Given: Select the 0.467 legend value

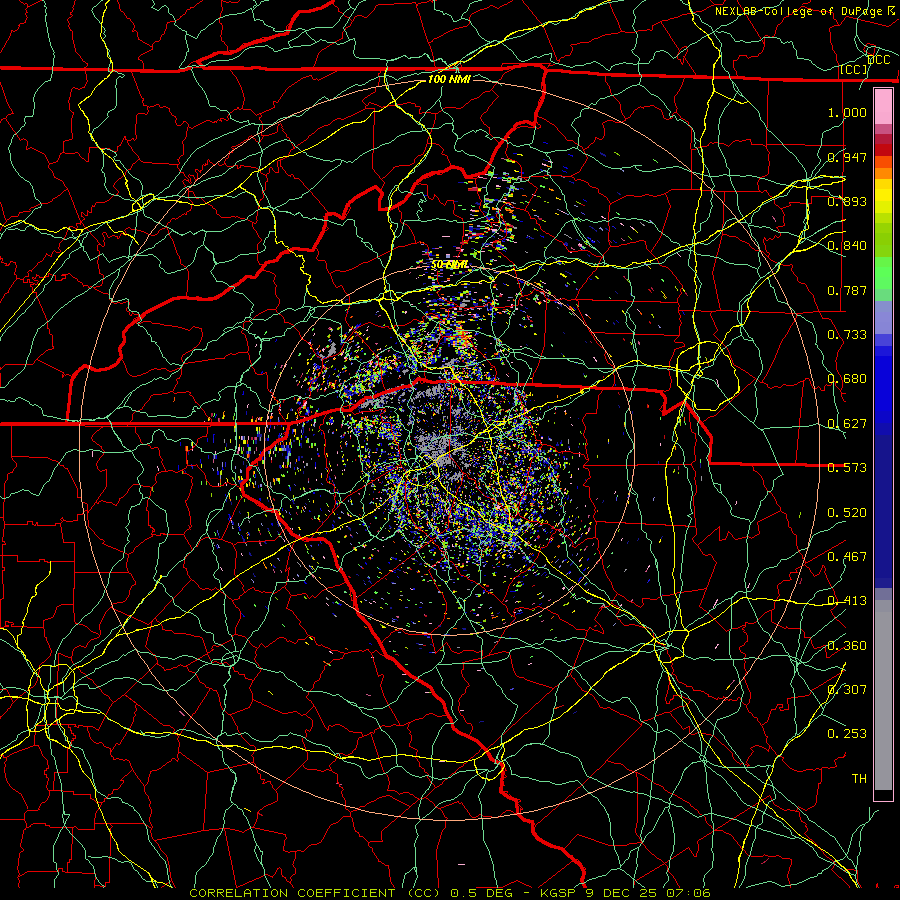Looking at the screenshot, I should (x=847, y=556).
